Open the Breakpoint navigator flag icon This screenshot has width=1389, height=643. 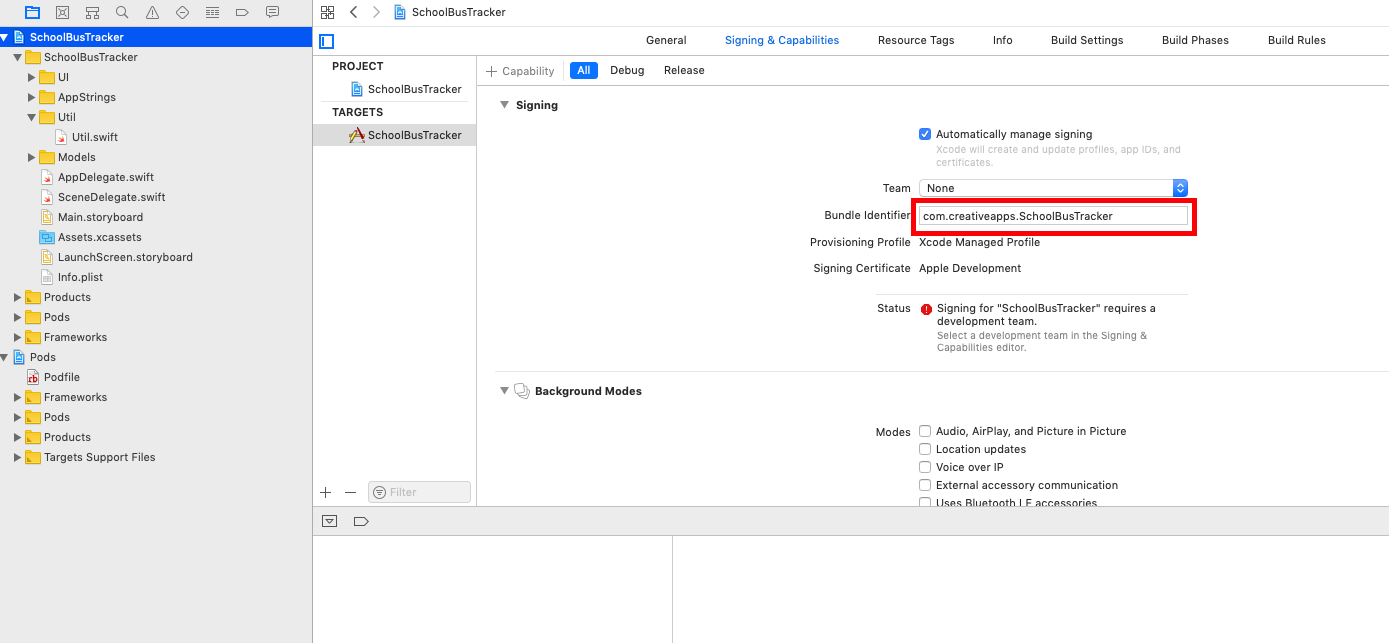point(242,12)
